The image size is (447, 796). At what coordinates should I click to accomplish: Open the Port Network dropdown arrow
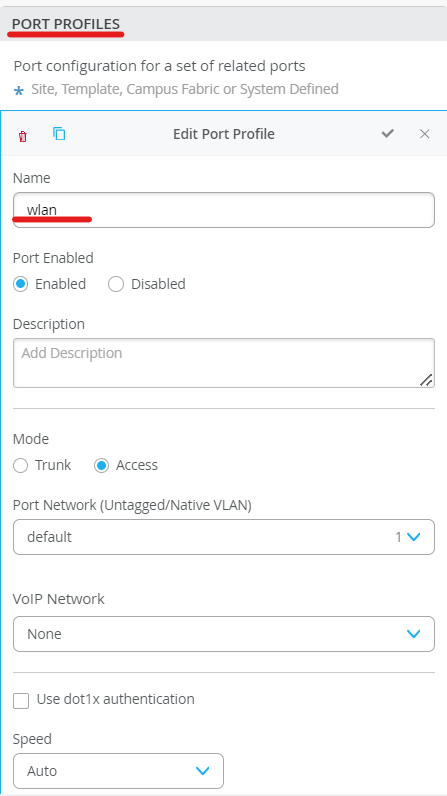pos(414,537)
